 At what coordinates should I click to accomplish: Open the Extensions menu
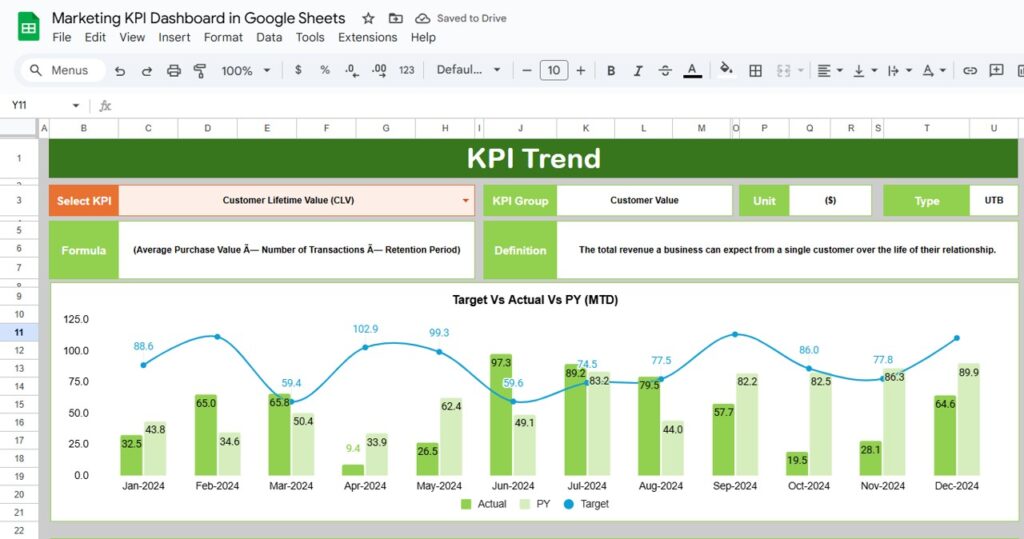[368, 37]
